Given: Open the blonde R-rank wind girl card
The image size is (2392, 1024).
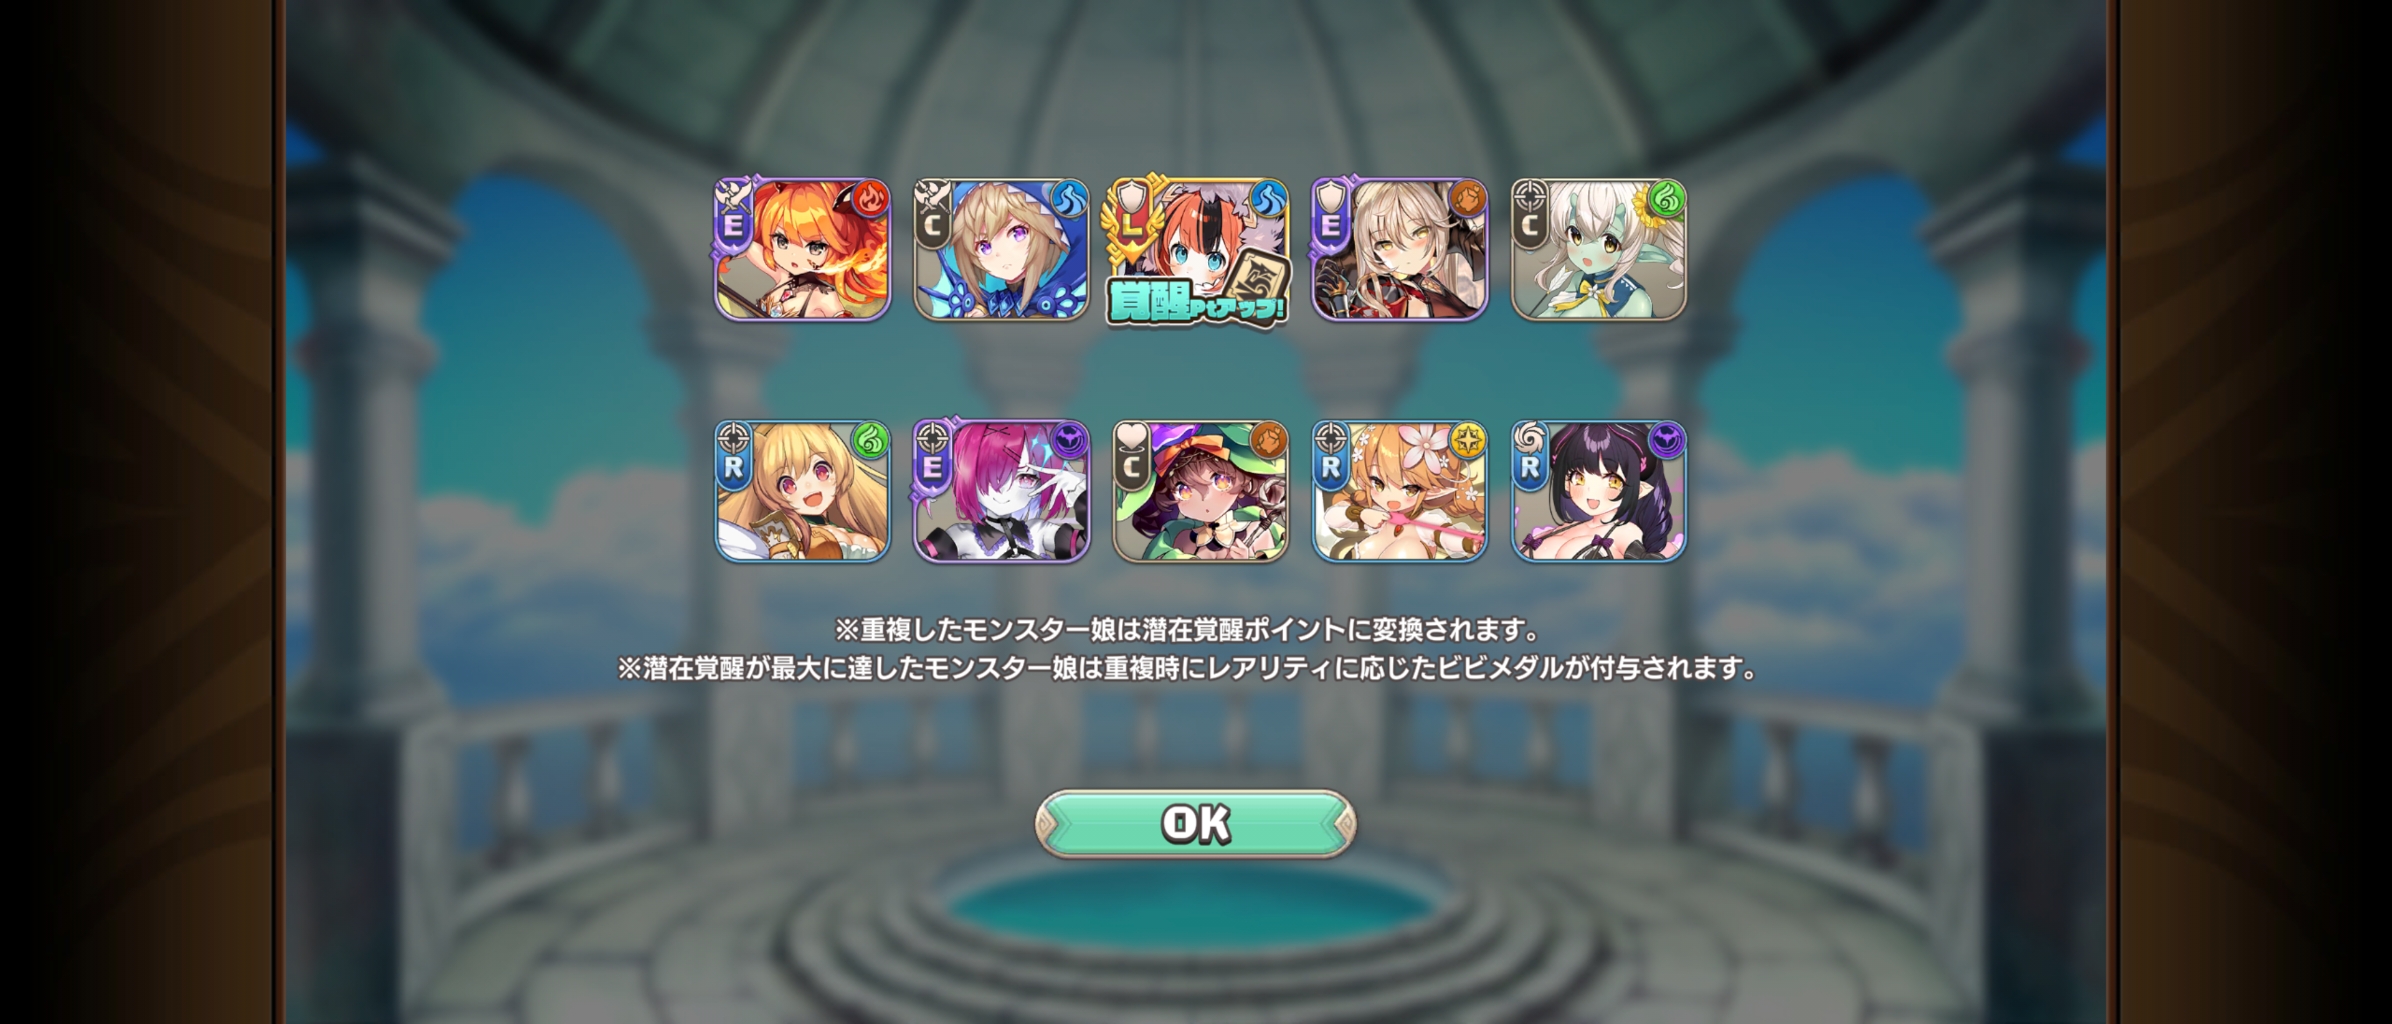Looking at the screenshot, I should pyautogui.click(x=802, y=491).
